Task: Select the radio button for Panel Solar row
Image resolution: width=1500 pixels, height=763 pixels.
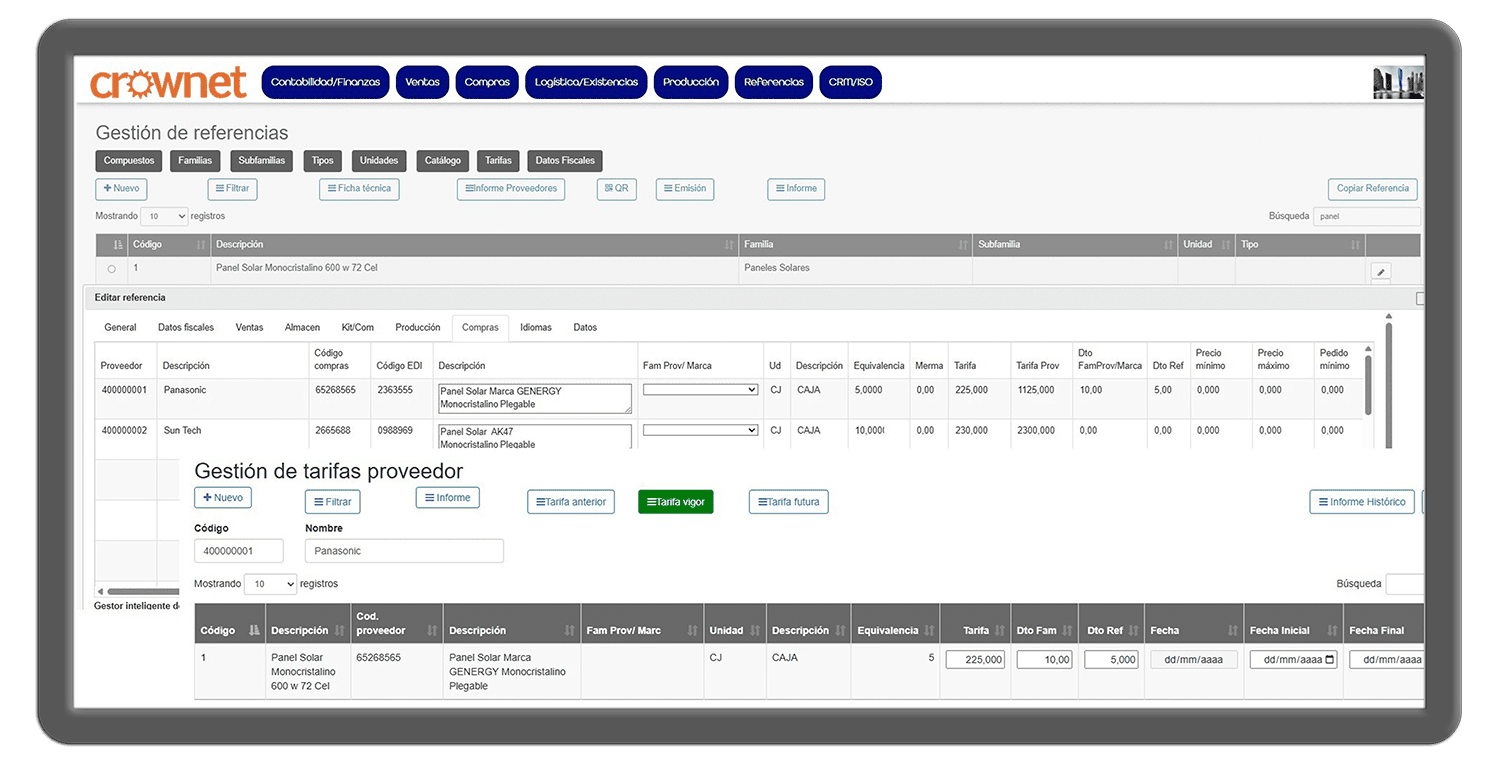Action: coord(111,269)
